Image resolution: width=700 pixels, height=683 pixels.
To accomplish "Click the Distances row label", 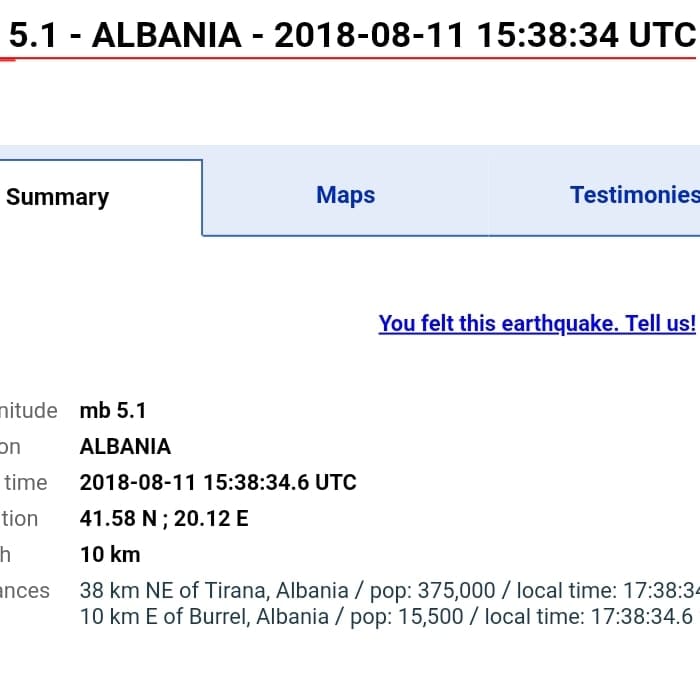I will pyautogui.click(x=24, y=590).
